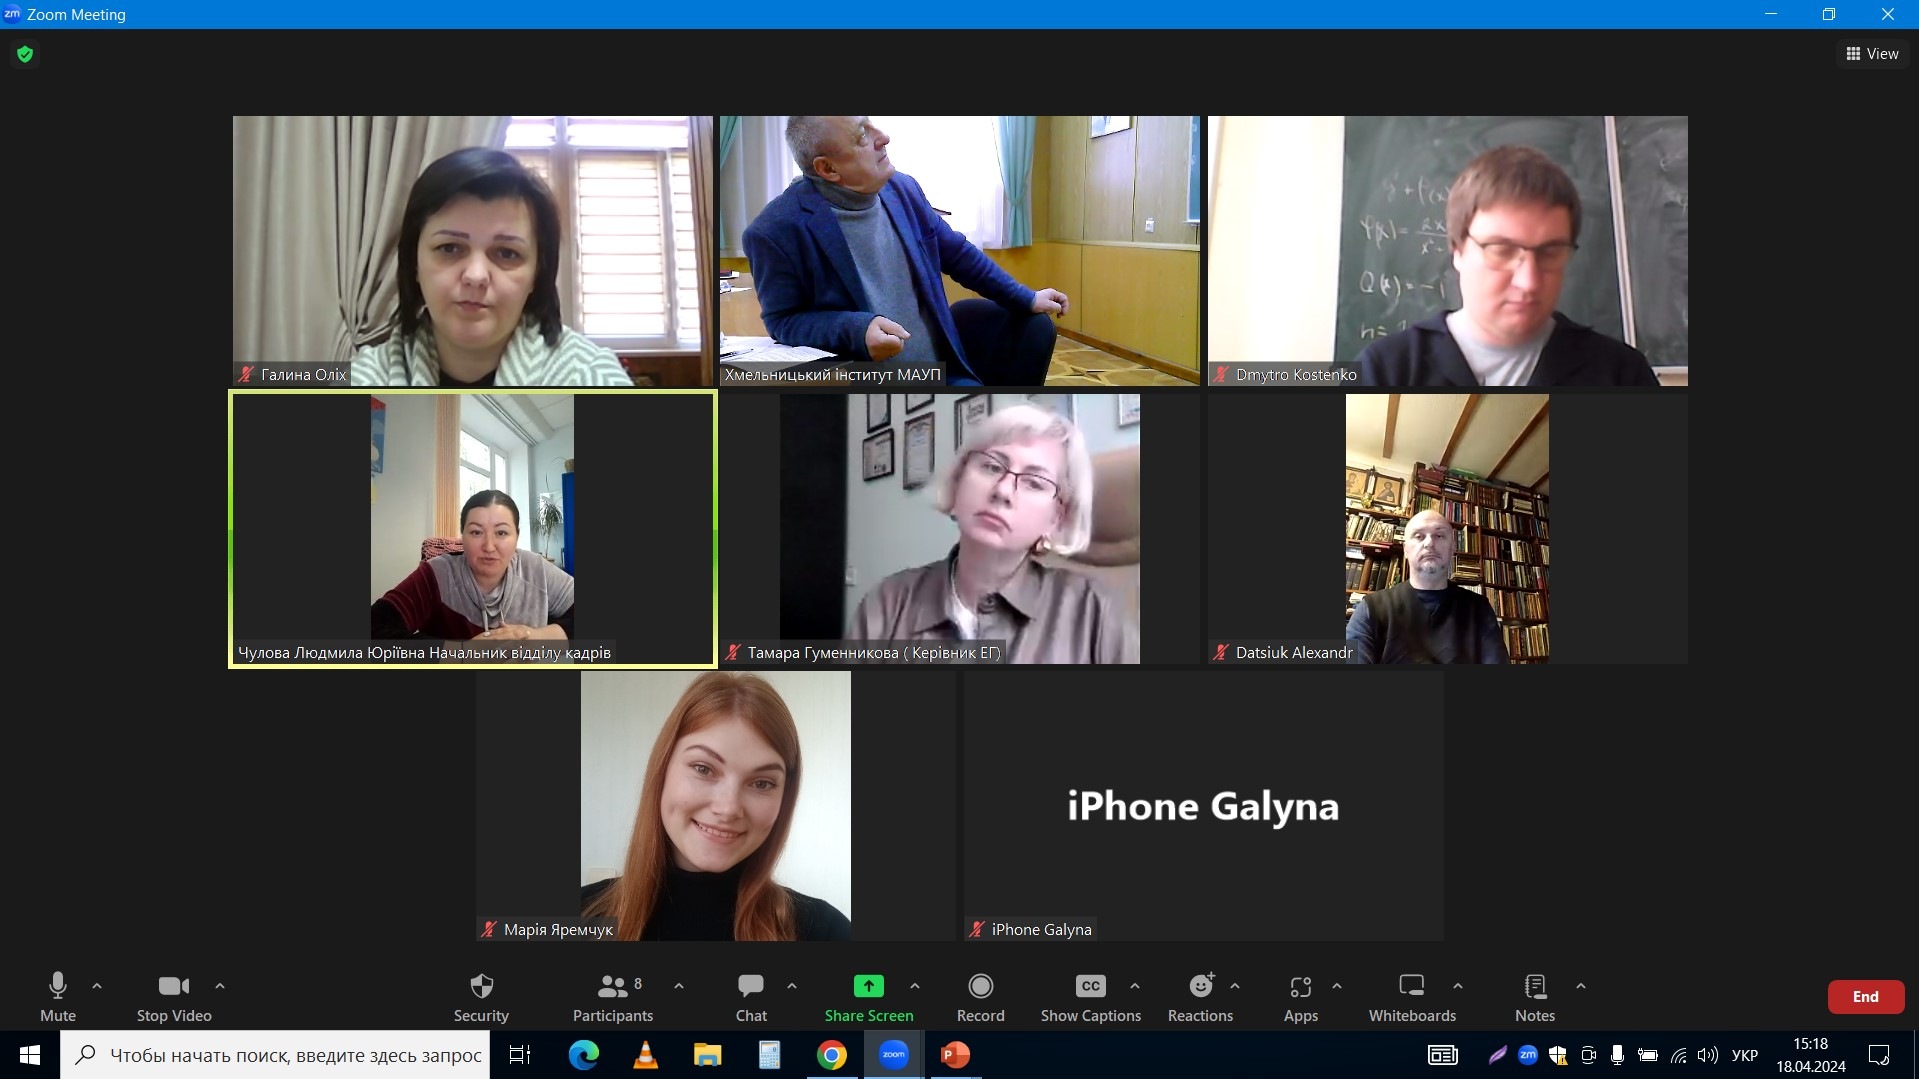Screen dimensions: 1919x1079
Task: Open Google Chrome from the taskbar
Action: click(x=831, y=1055)
